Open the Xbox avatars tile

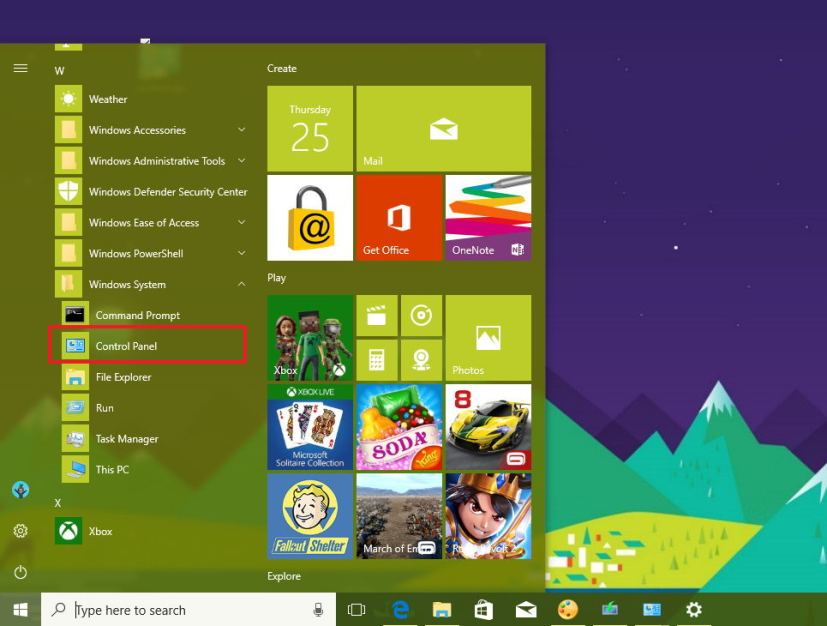click(x=310, y=338)
